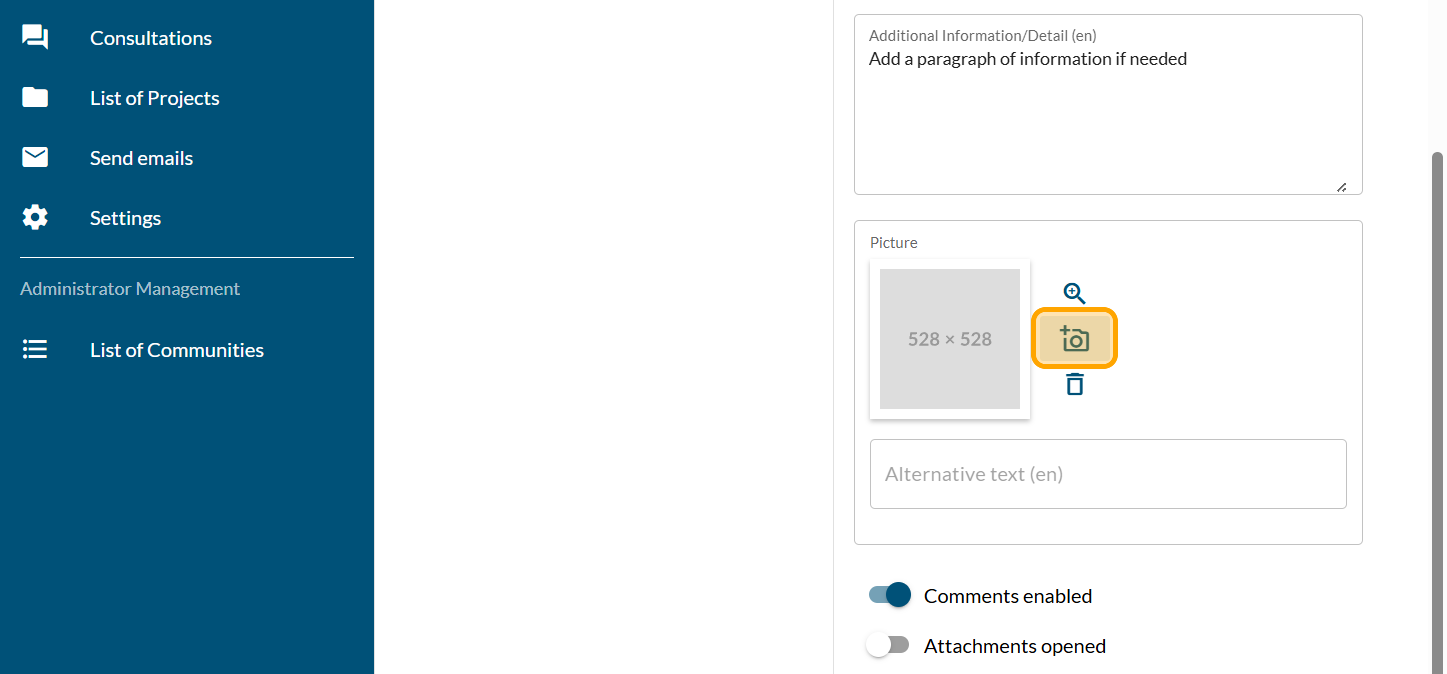Click the 528 × 528 picture thumbnail
Screen dimensions: 1447x674
[949, 339]
